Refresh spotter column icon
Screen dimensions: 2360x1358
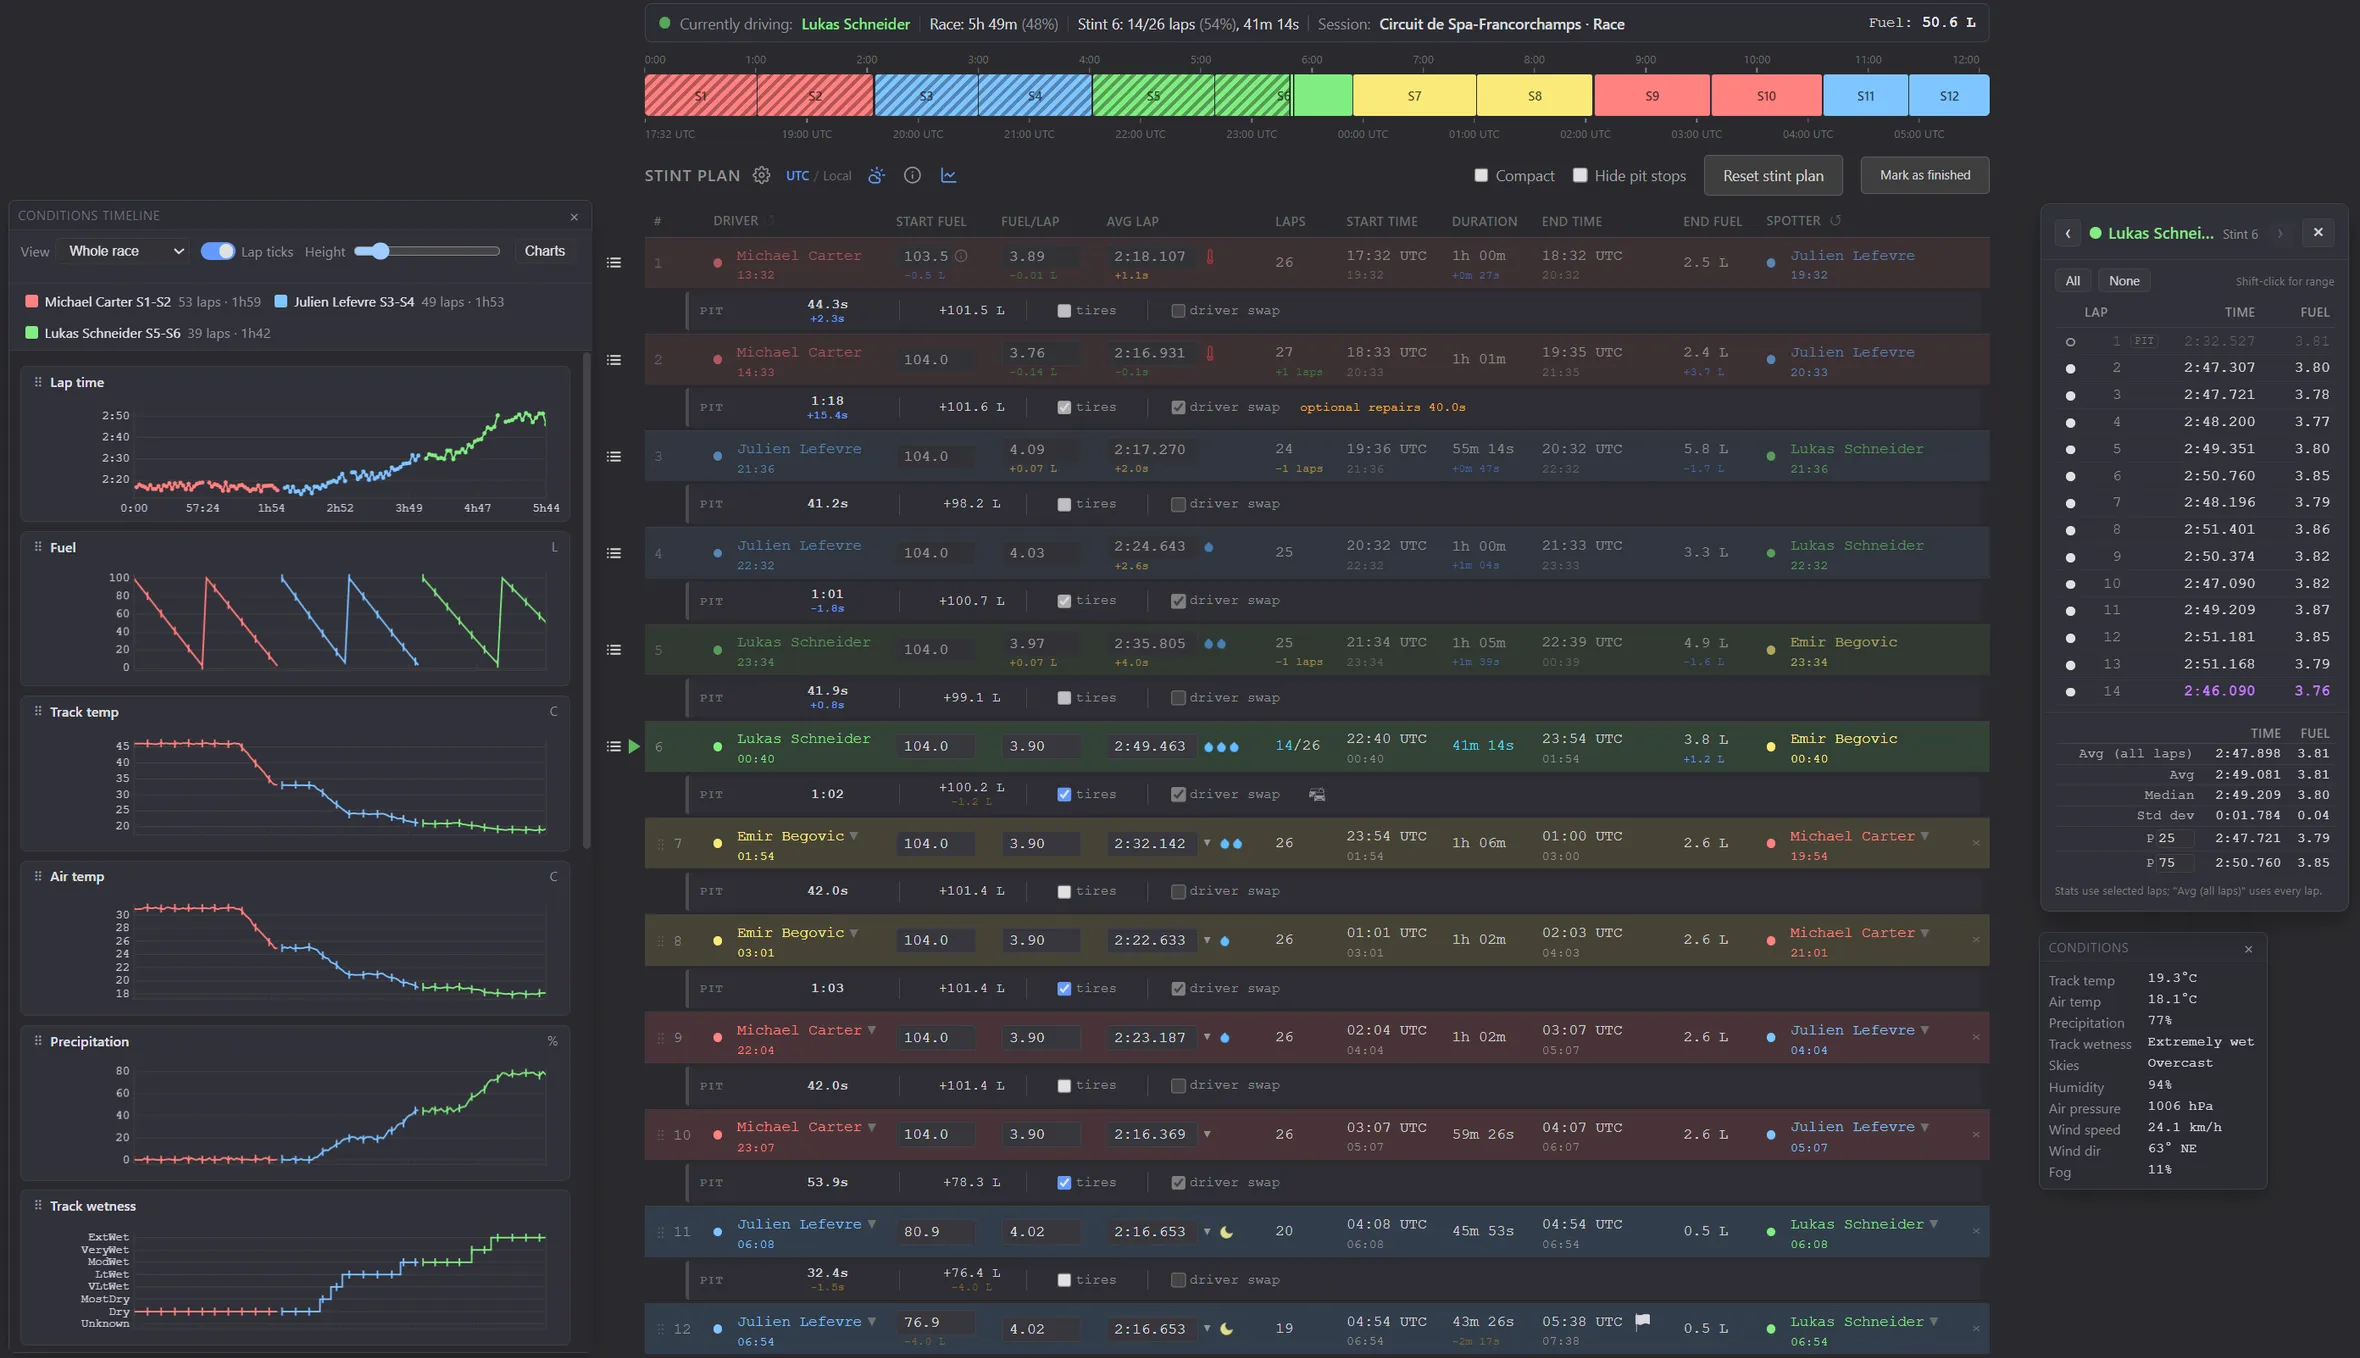[1835, 220]
